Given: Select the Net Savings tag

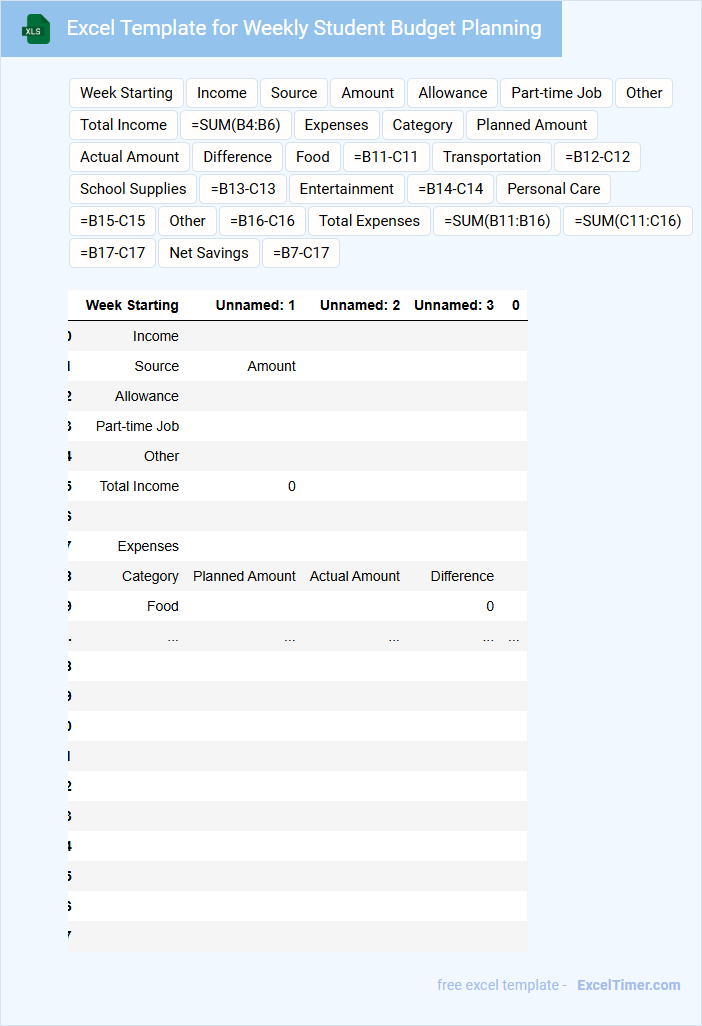Looking at the screenshot, I should (x=209, y=253).
